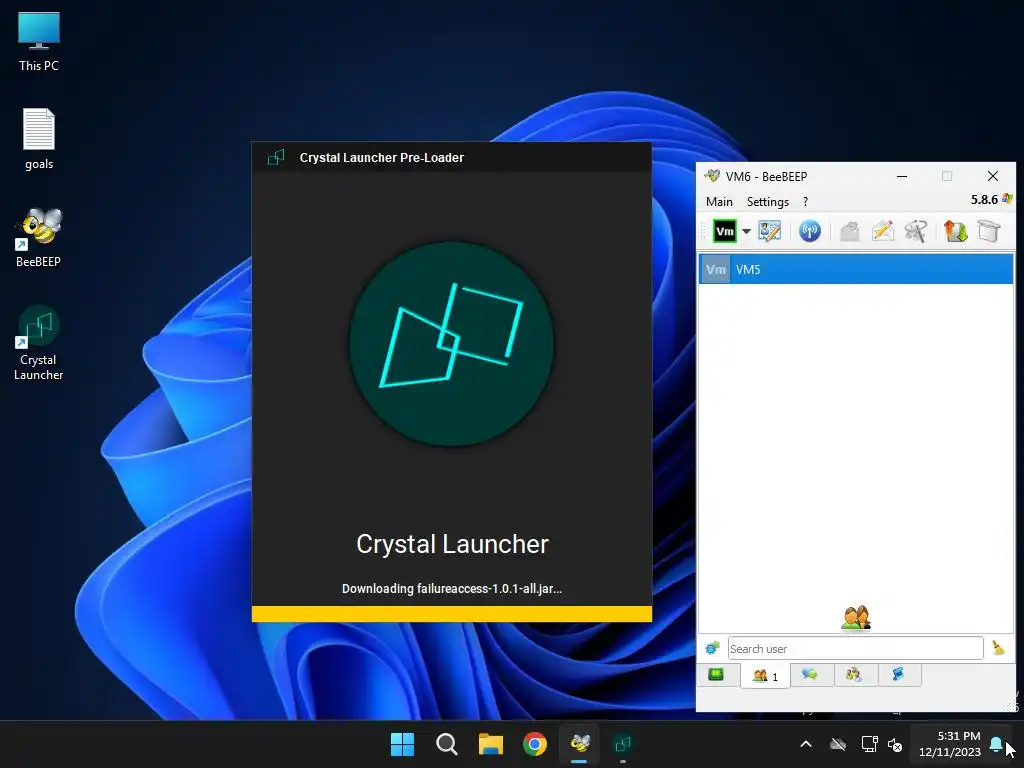Open the Main menu in BeeBEEP

point(719,202)
